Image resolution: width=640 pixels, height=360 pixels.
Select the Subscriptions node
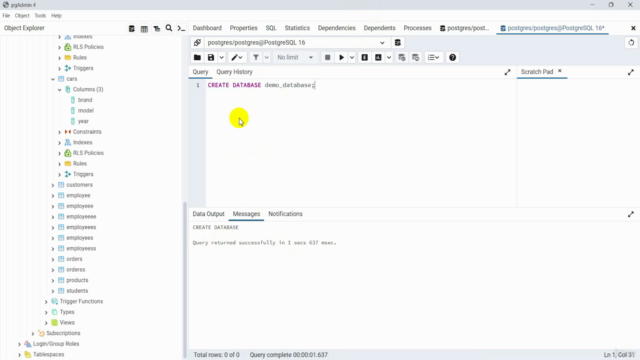63,333
